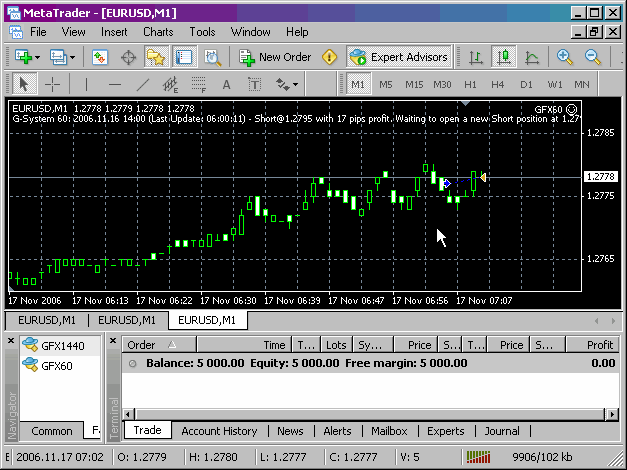The height and width of the screenshot is (470, 627).
Task: Toggle the Expert Advisors button
Action: tap(399, 57)
